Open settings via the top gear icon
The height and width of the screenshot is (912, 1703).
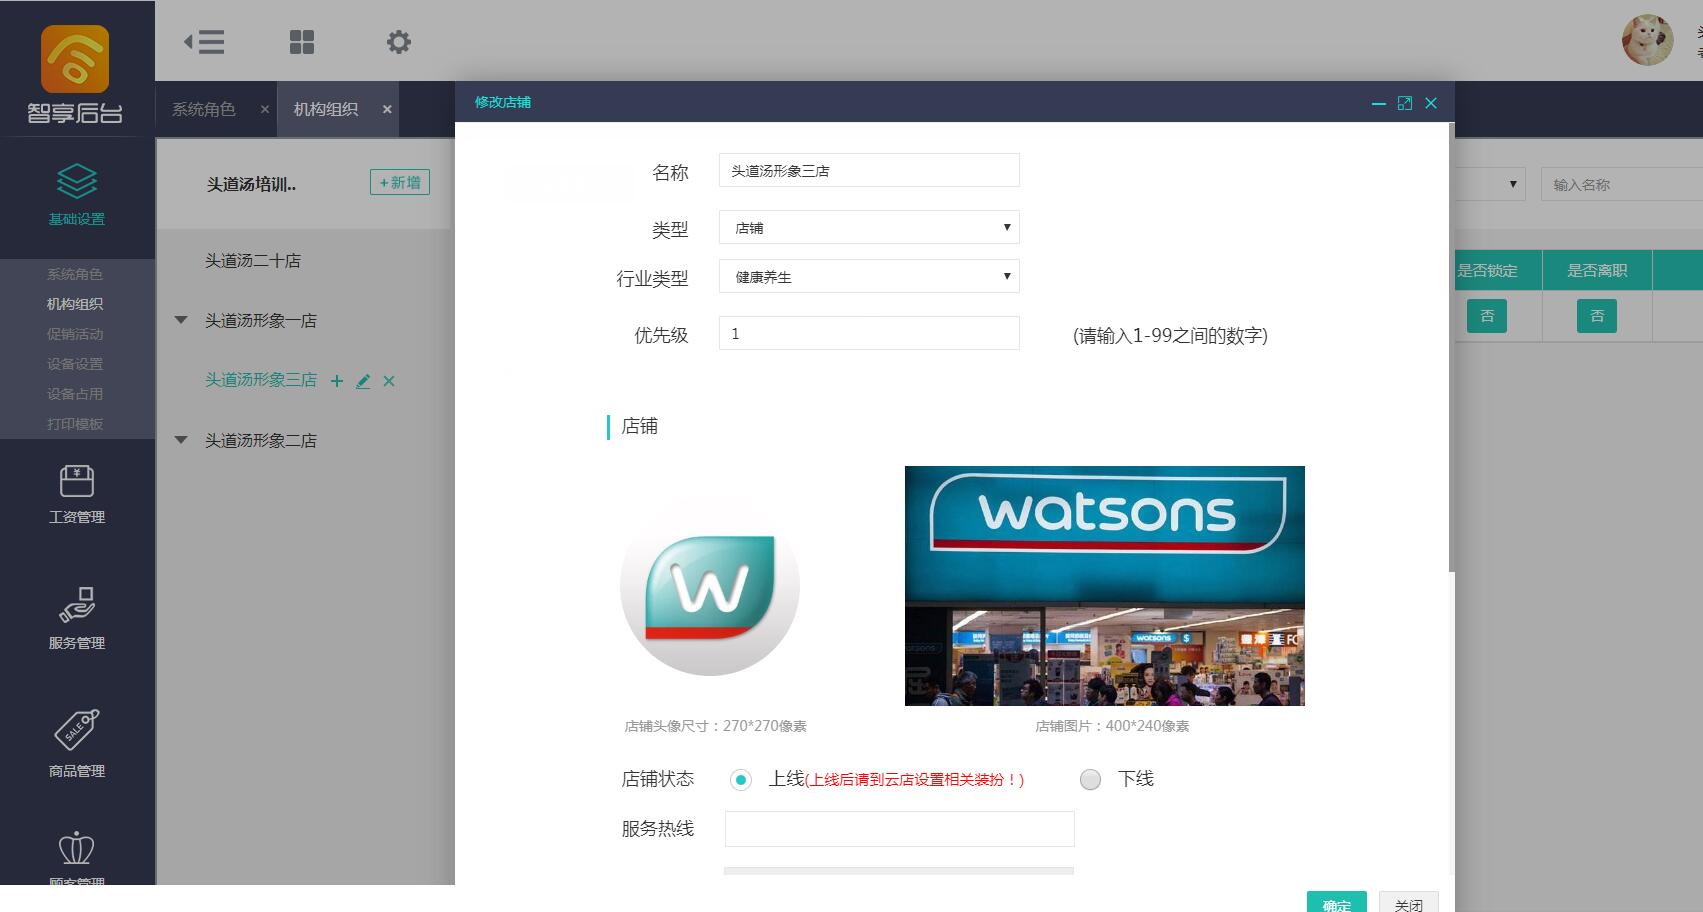(x=398, y=42)
